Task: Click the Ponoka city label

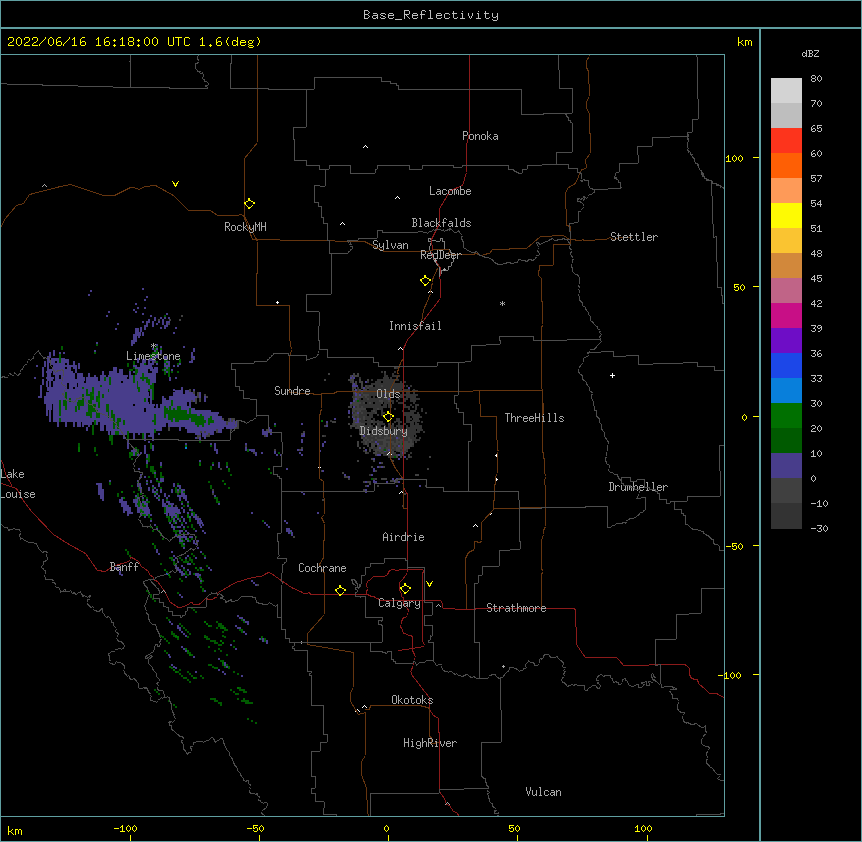Action: [x=480, y=136]
